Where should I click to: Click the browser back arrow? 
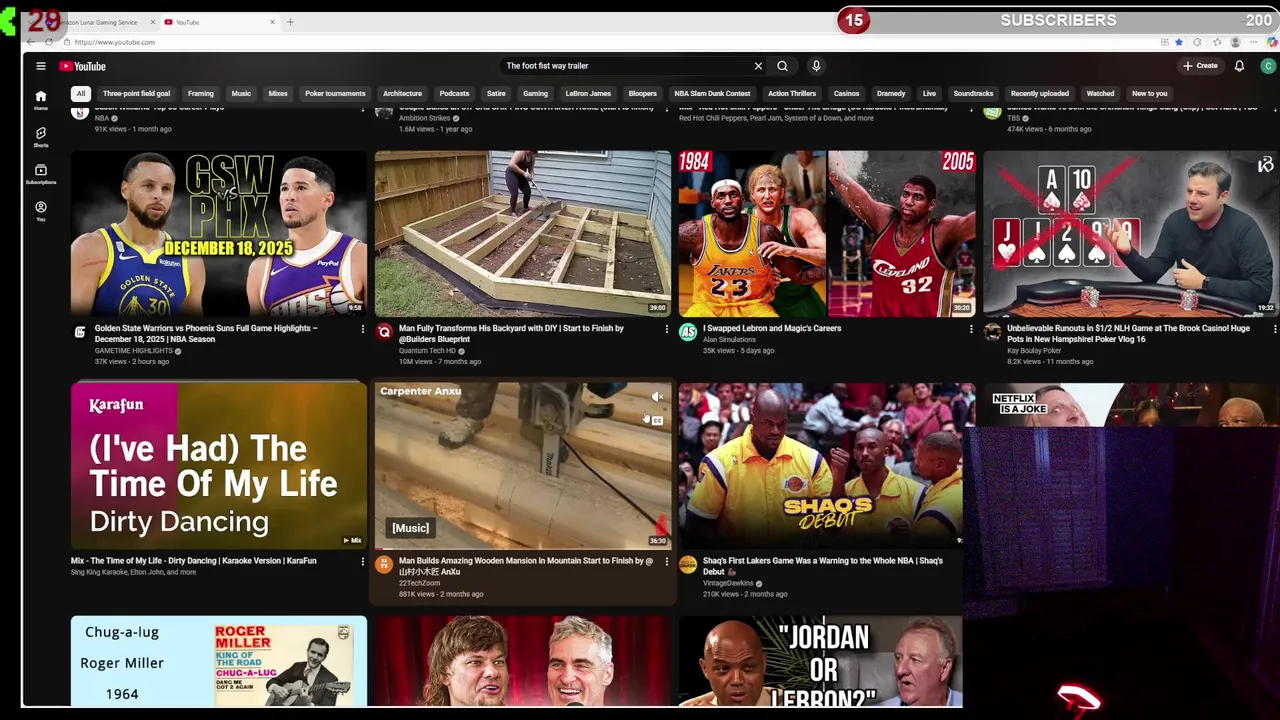pos(30,42)
